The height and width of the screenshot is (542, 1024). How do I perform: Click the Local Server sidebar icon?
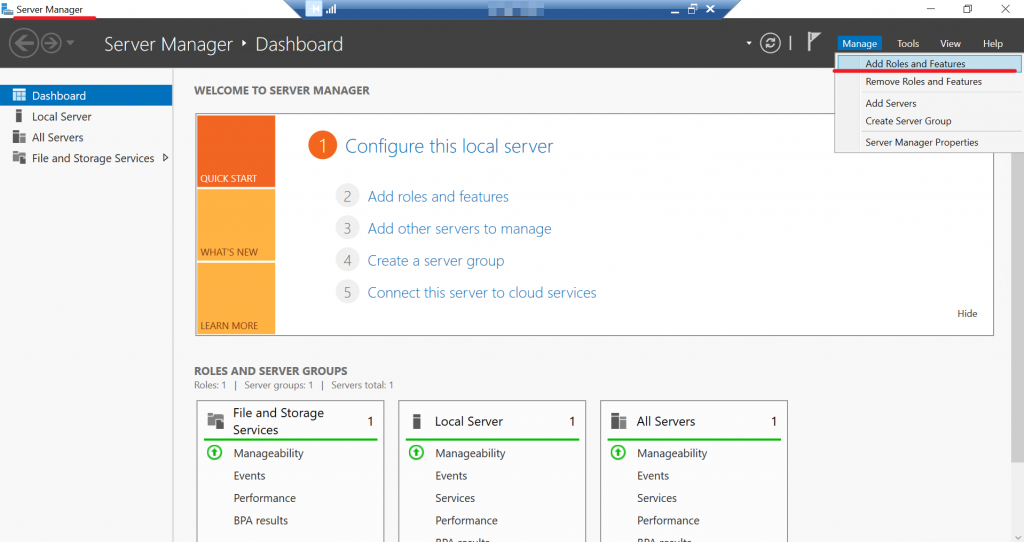[x=19, y=116]
